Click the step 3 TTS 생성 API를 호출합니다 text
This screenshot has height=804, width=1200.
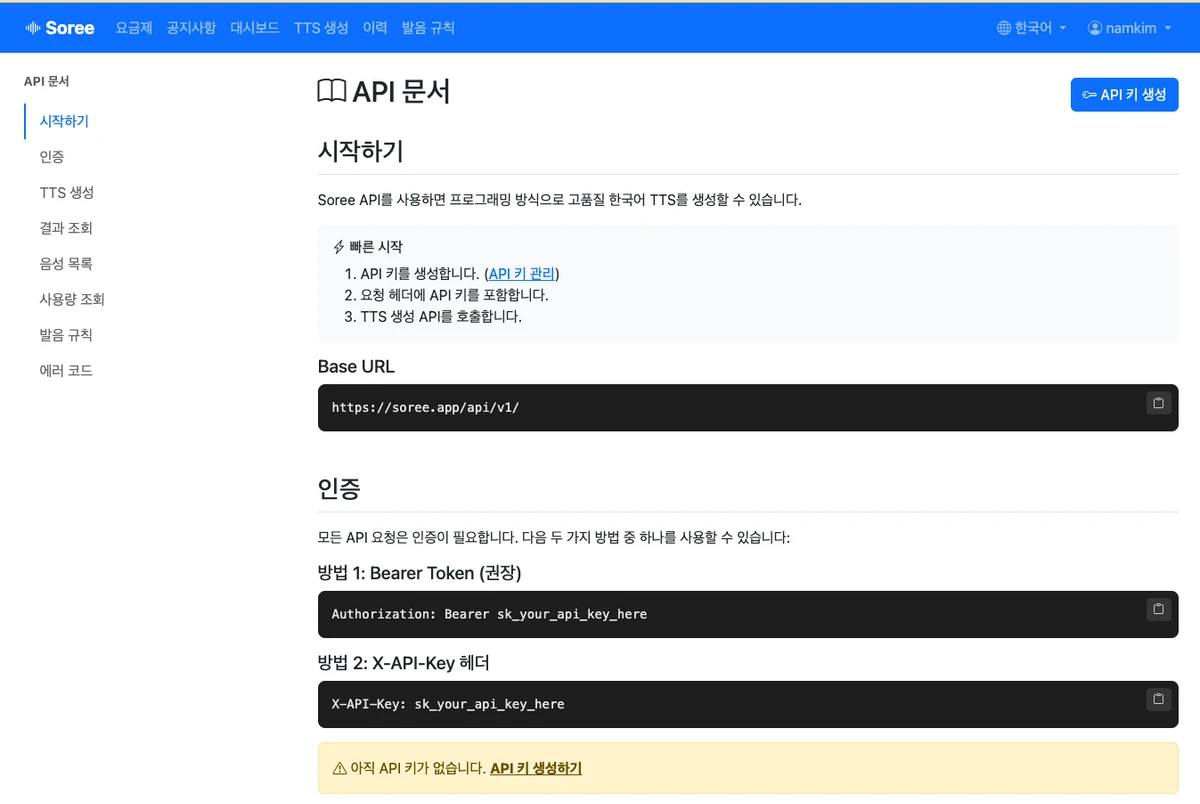pos(441,317)
